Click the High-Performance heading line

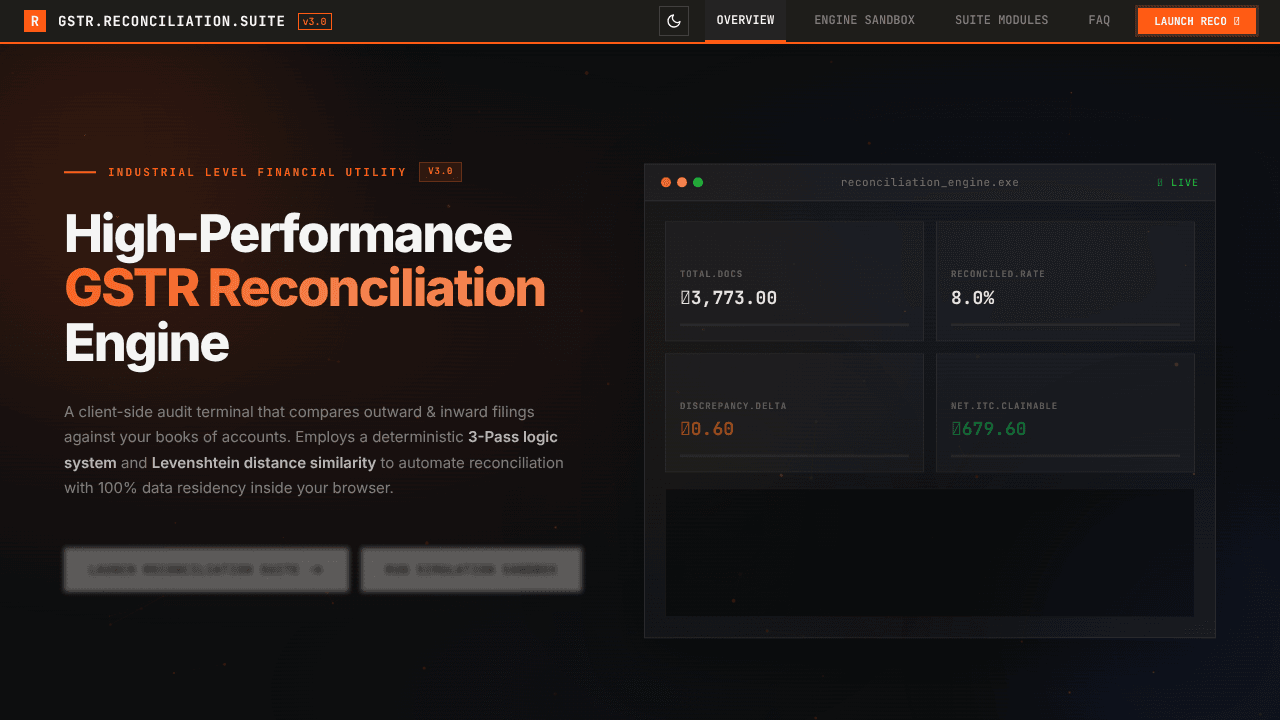pyautogui.click(x=288, y=234)
